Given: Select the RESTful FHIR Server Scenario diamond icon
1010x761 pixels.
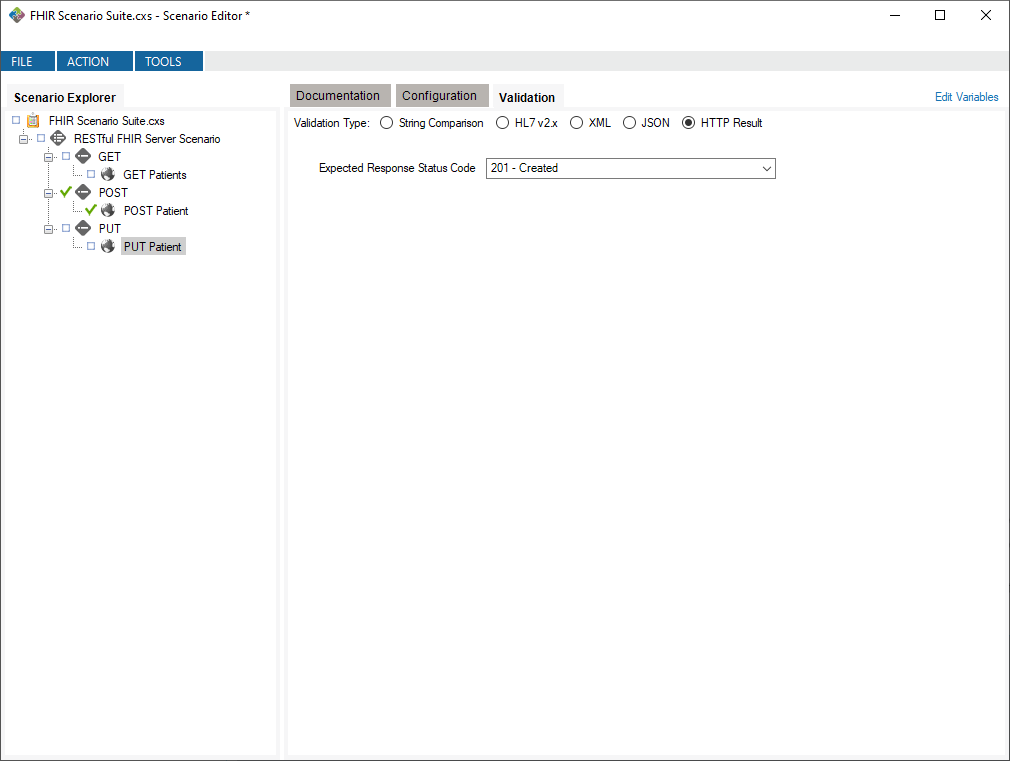Looking at the screenshot, I should 57,138.
